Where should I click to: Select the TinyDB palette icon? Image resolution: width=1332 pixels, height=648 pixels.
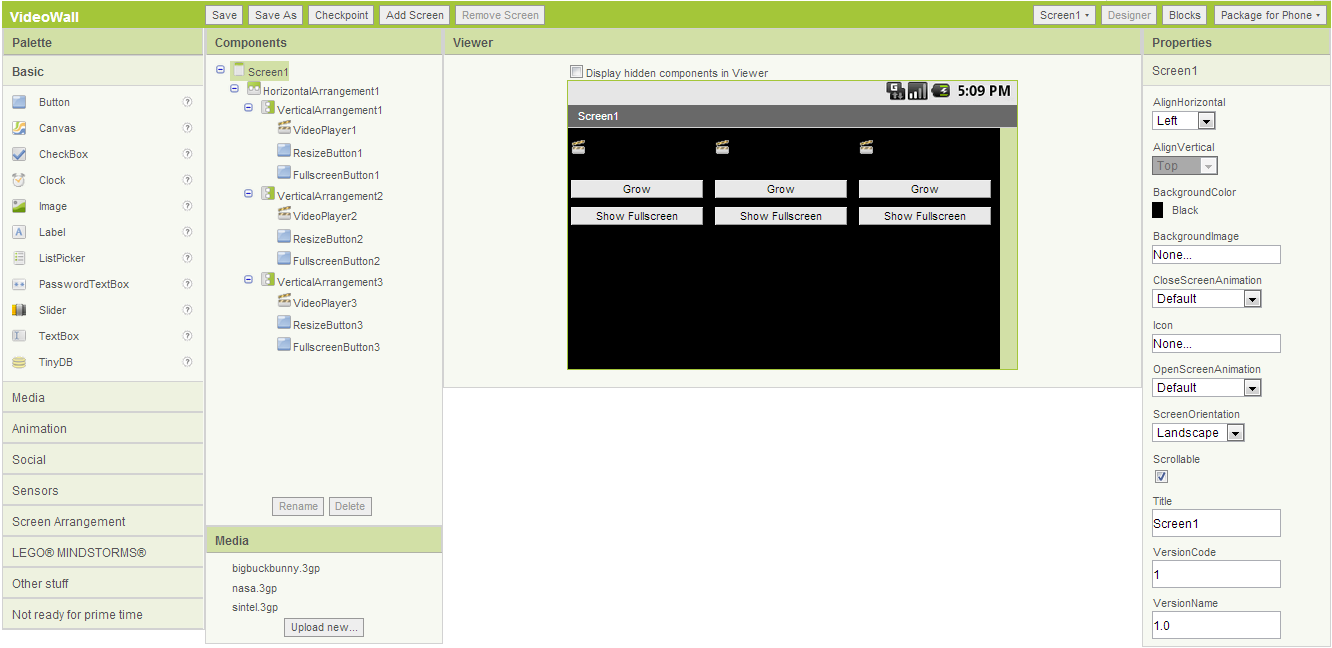point(19,362)
